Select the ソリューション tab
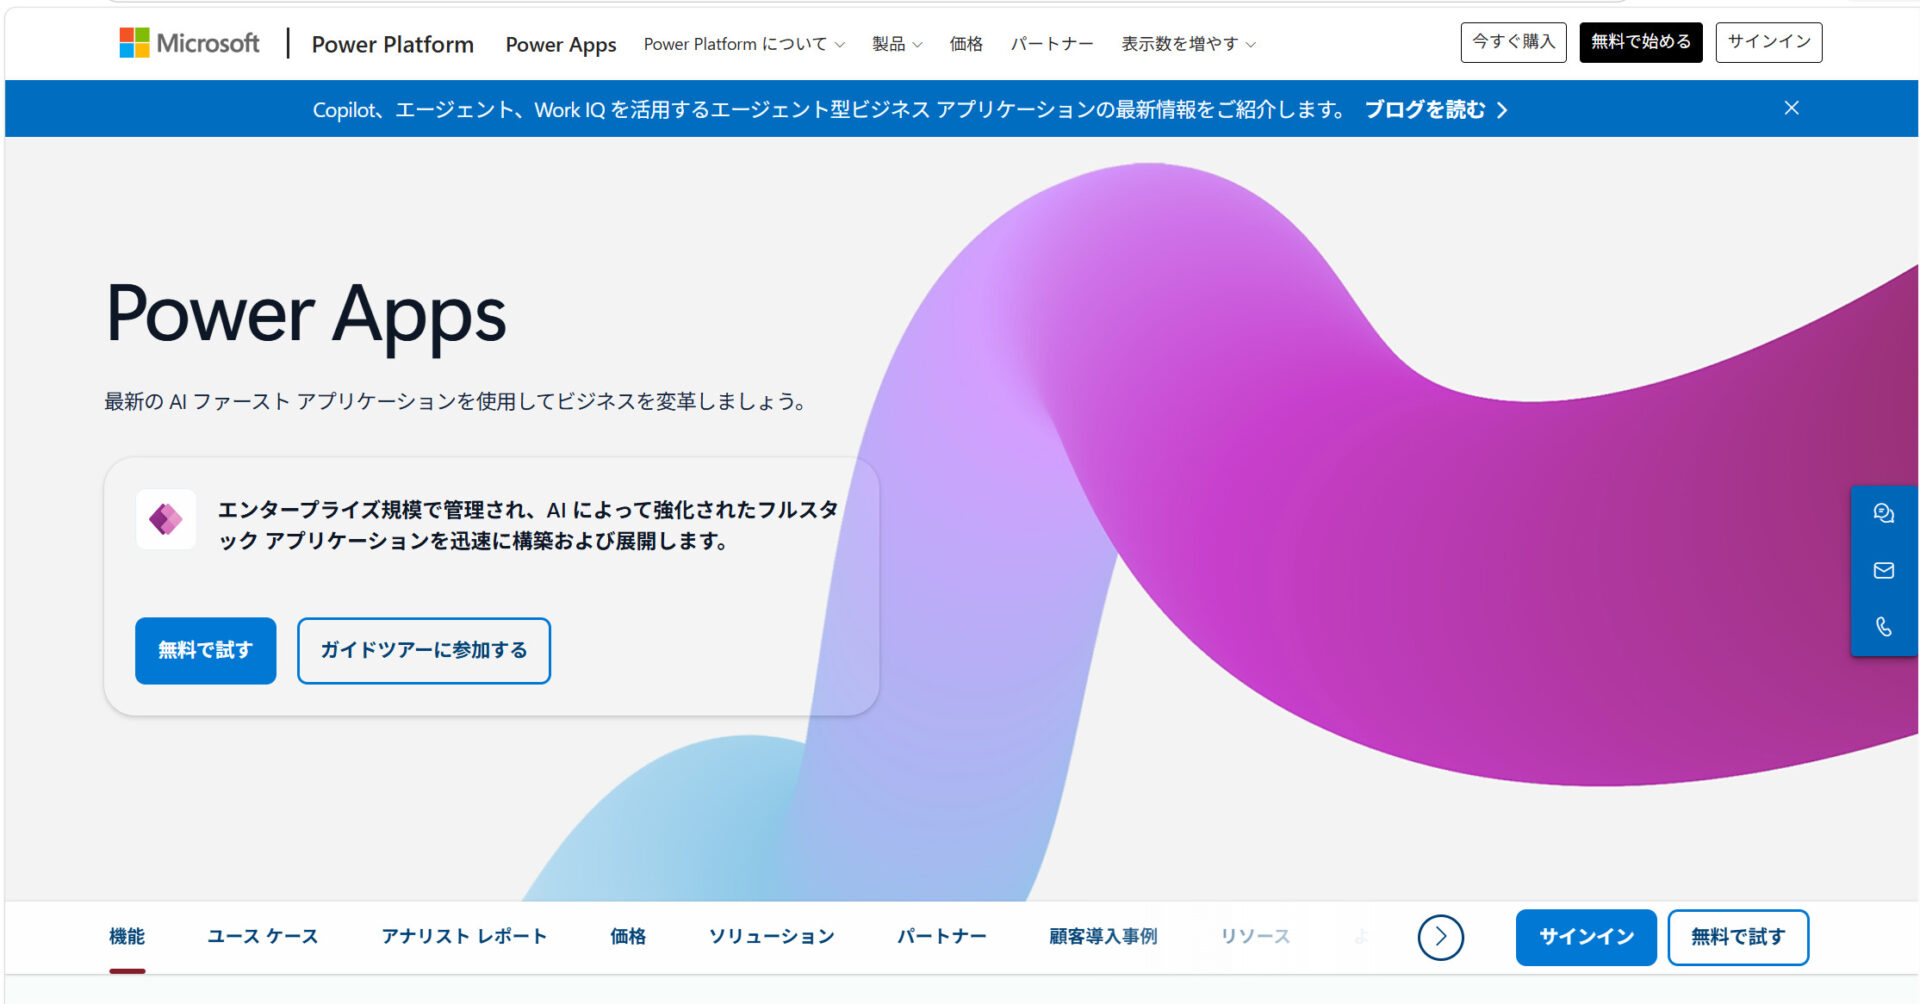 click(x=771, y=936)
